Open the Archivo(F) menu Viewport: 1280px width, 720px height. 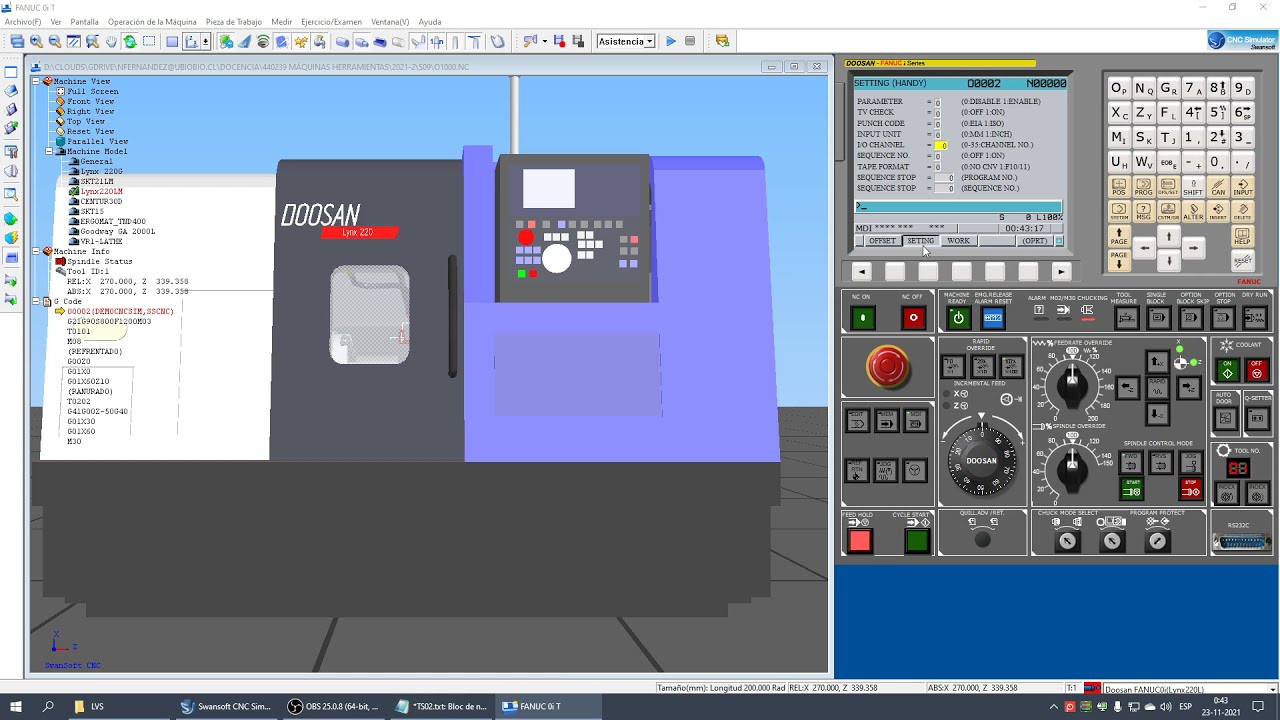(x=23, y=21)
